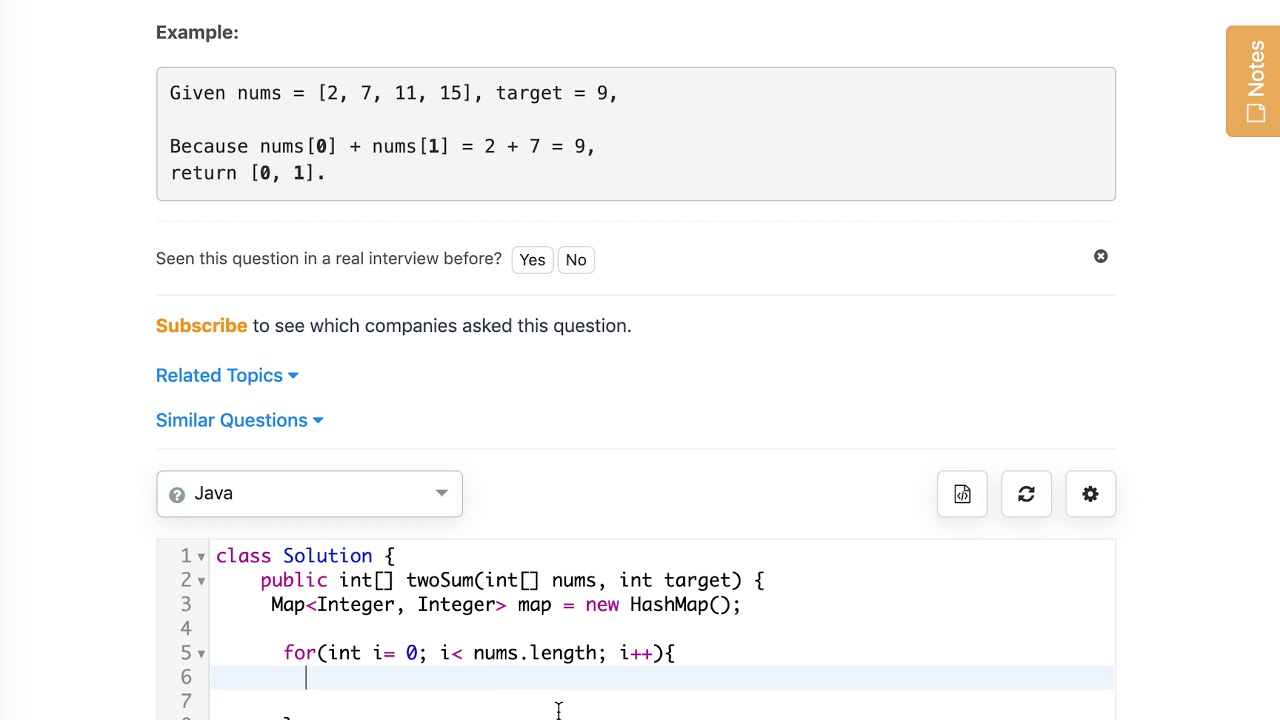Click the twoSum method signature line

[512, 580]
